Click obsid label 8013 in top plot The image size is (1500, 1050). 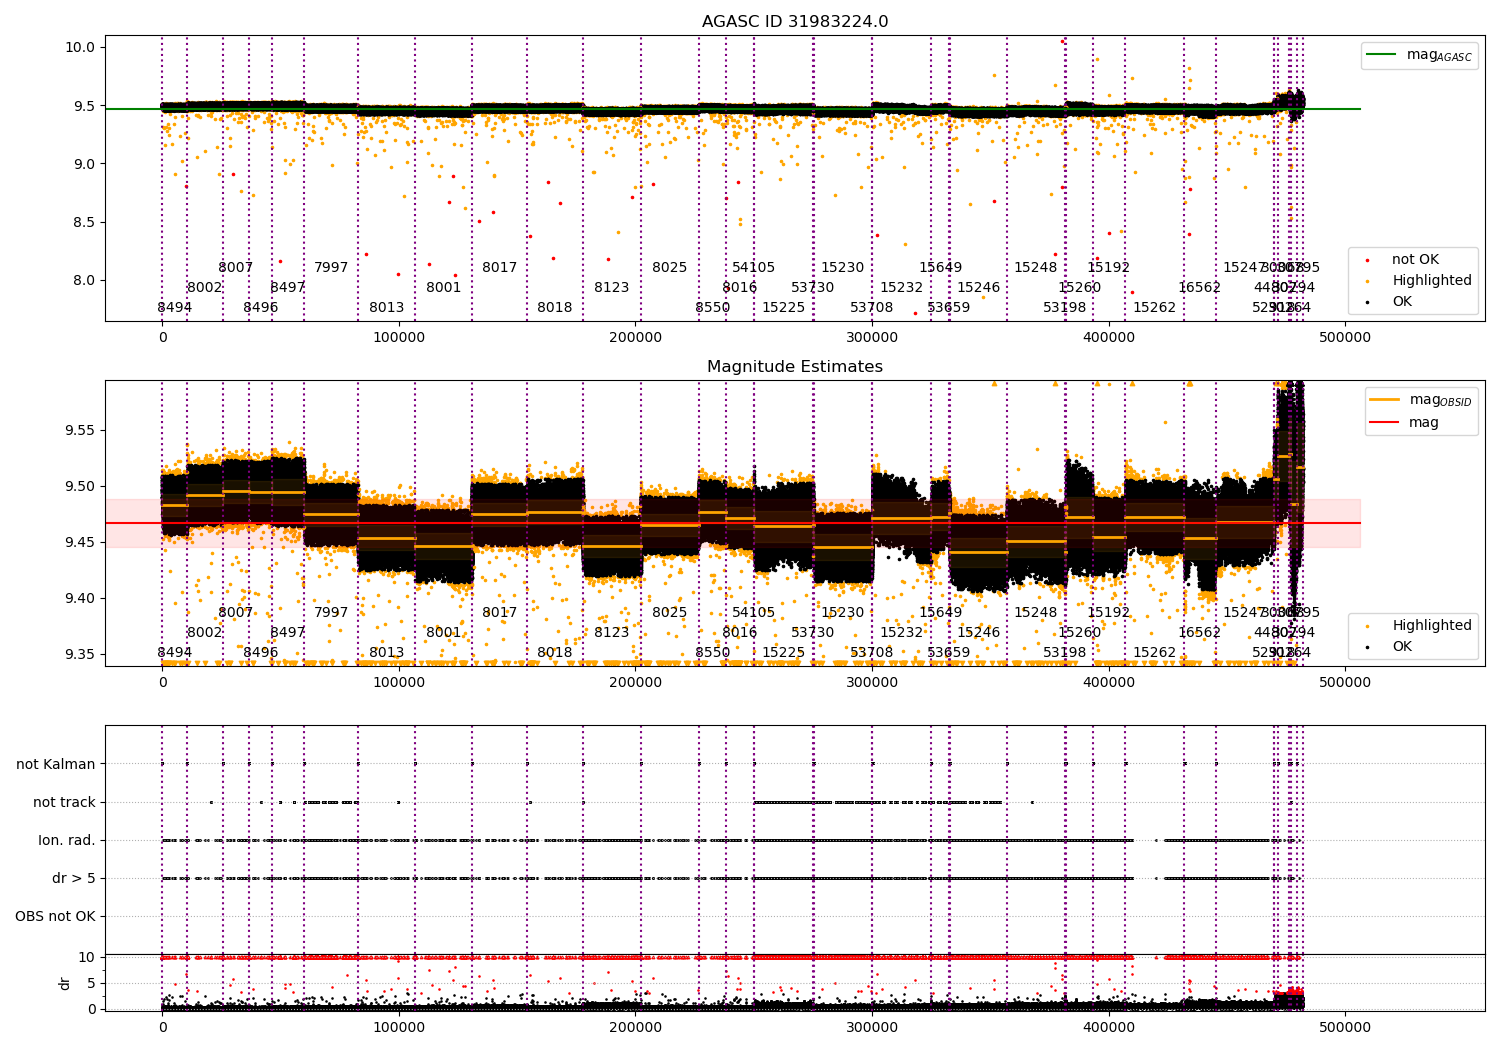[387, 308]
